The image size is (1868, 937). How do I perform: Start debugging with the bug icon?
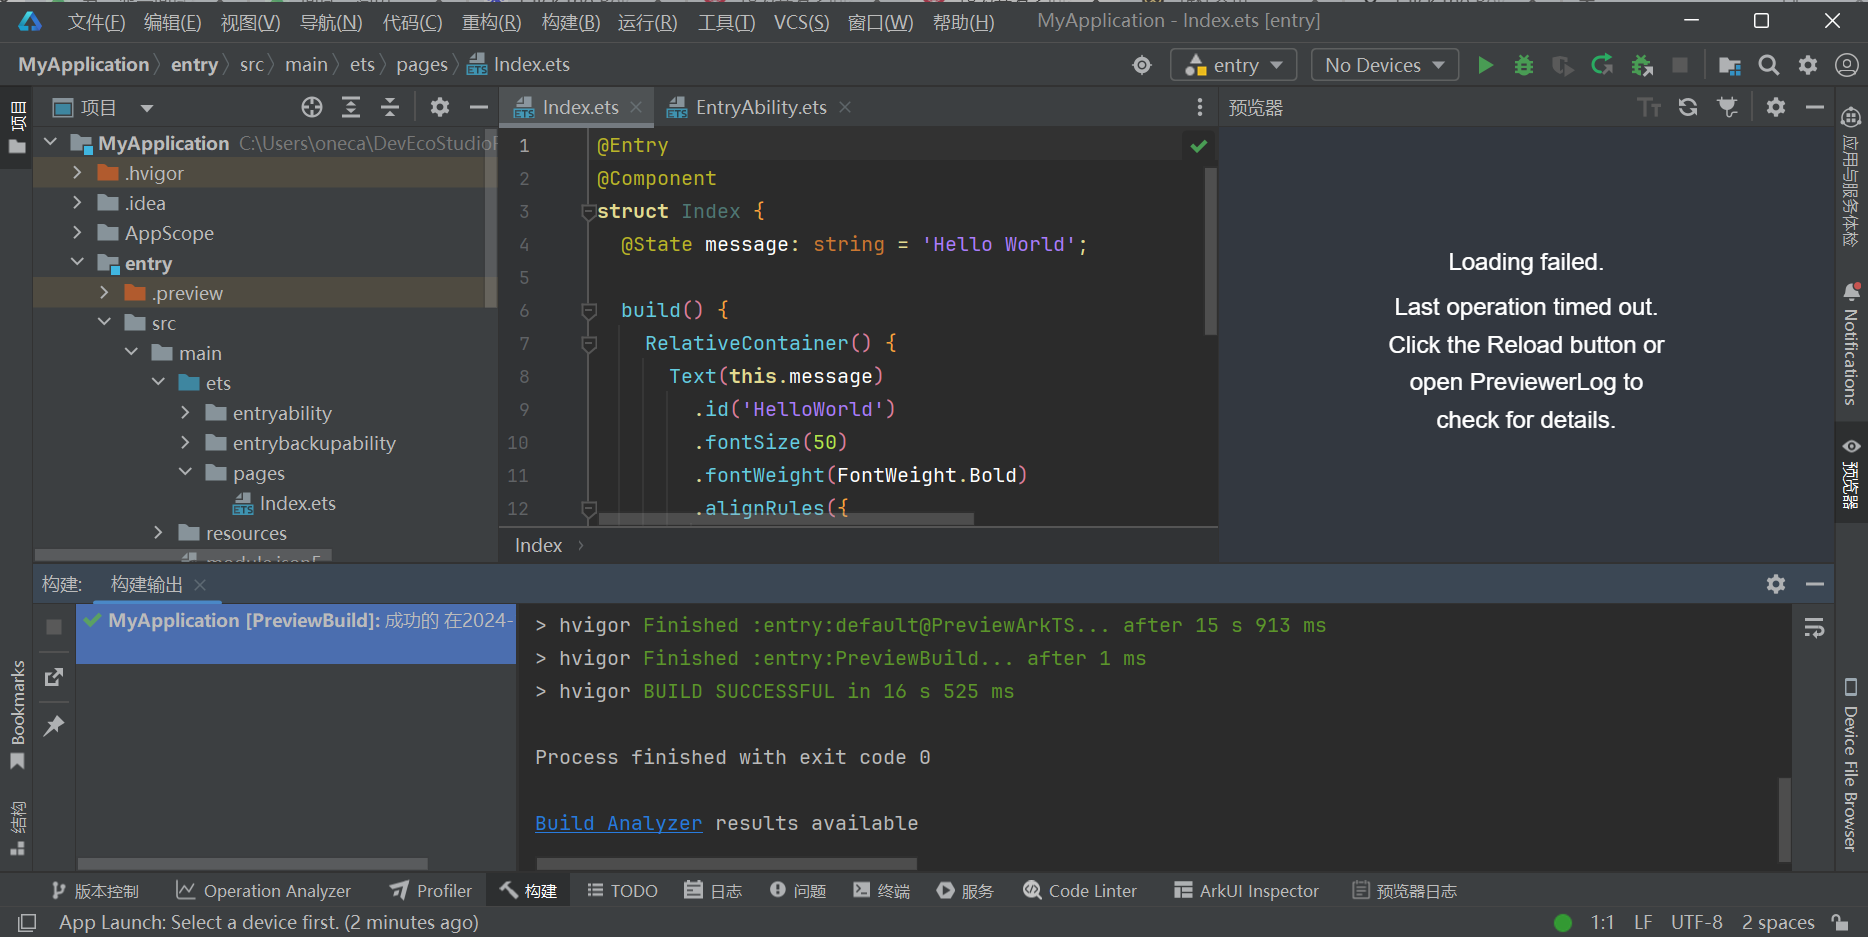[1524, 65]
